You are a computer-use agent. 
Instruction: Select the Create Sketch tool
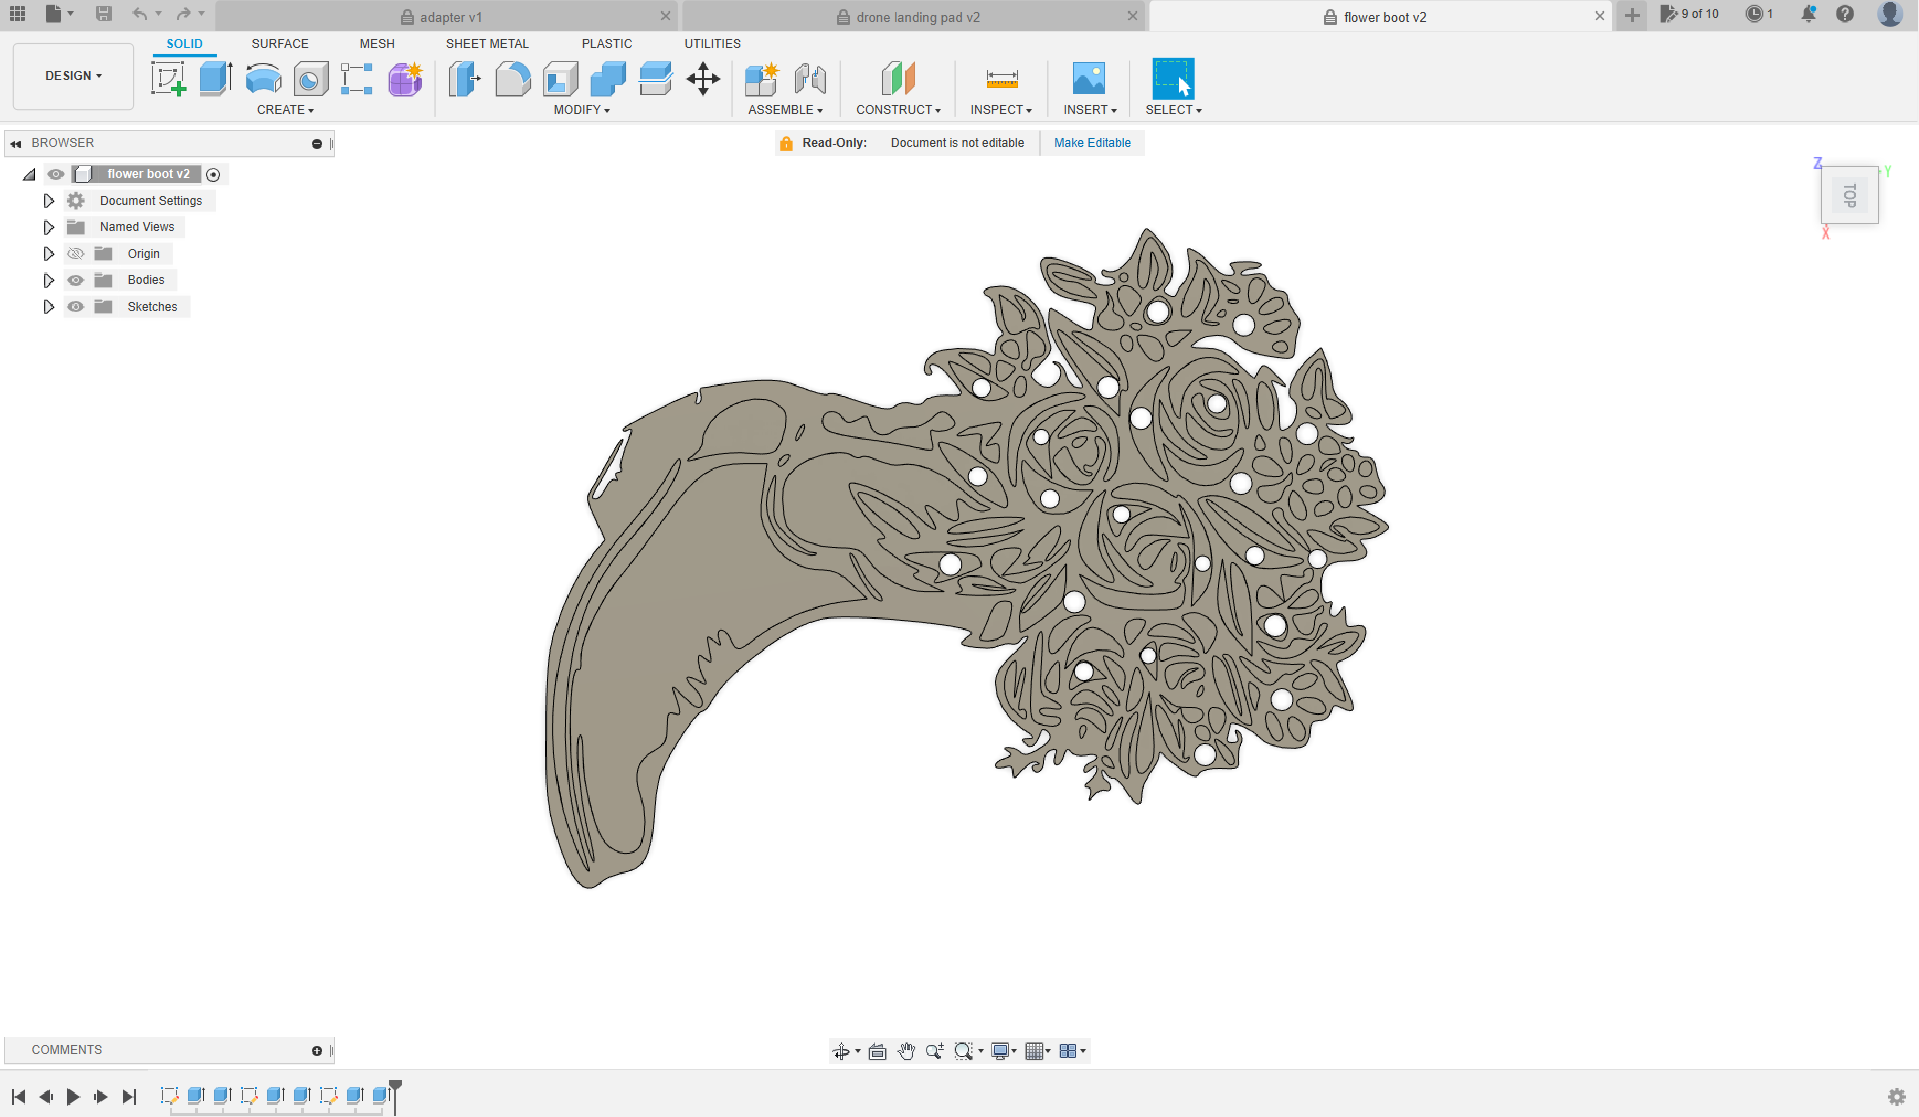(168, 78)
